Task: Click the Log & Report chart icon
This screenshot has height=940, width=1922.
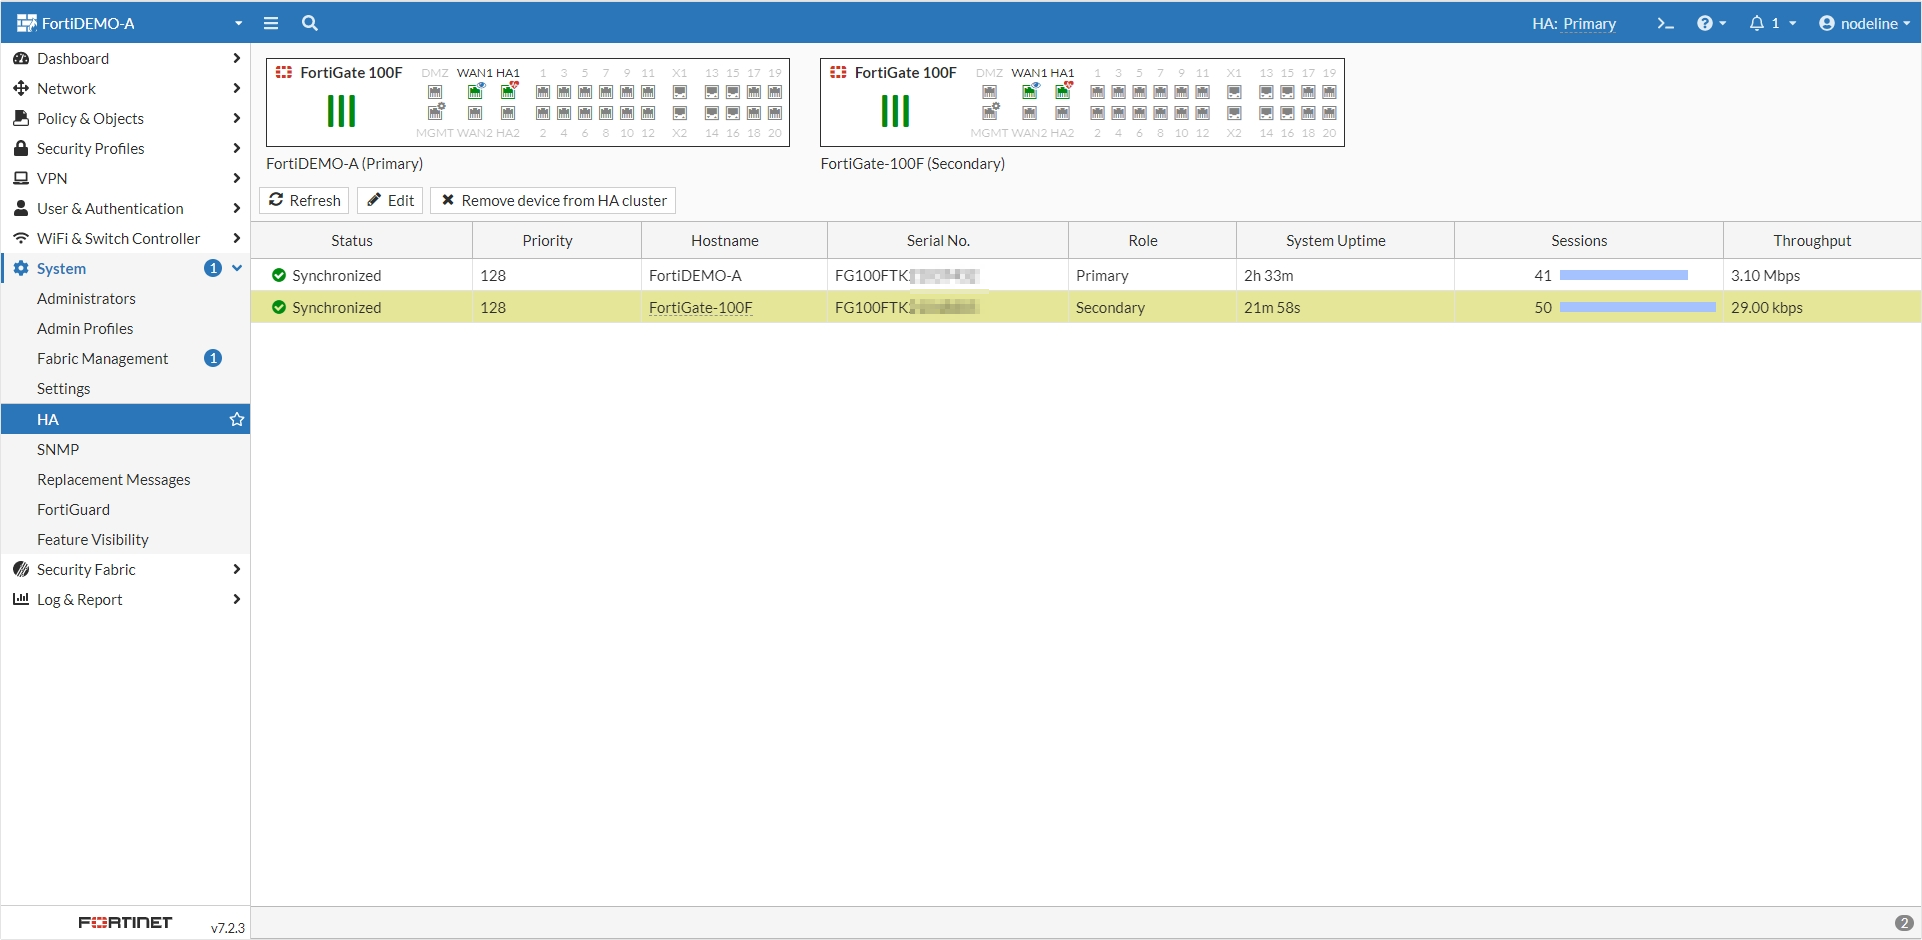Action: [21, 599]
